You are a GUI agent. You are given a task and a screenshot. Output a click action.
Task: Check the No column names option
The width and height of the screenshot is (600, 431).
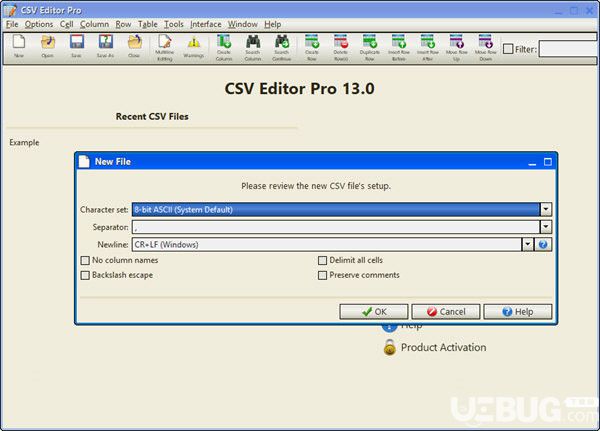pyautogui.click(x=85, y=261)
